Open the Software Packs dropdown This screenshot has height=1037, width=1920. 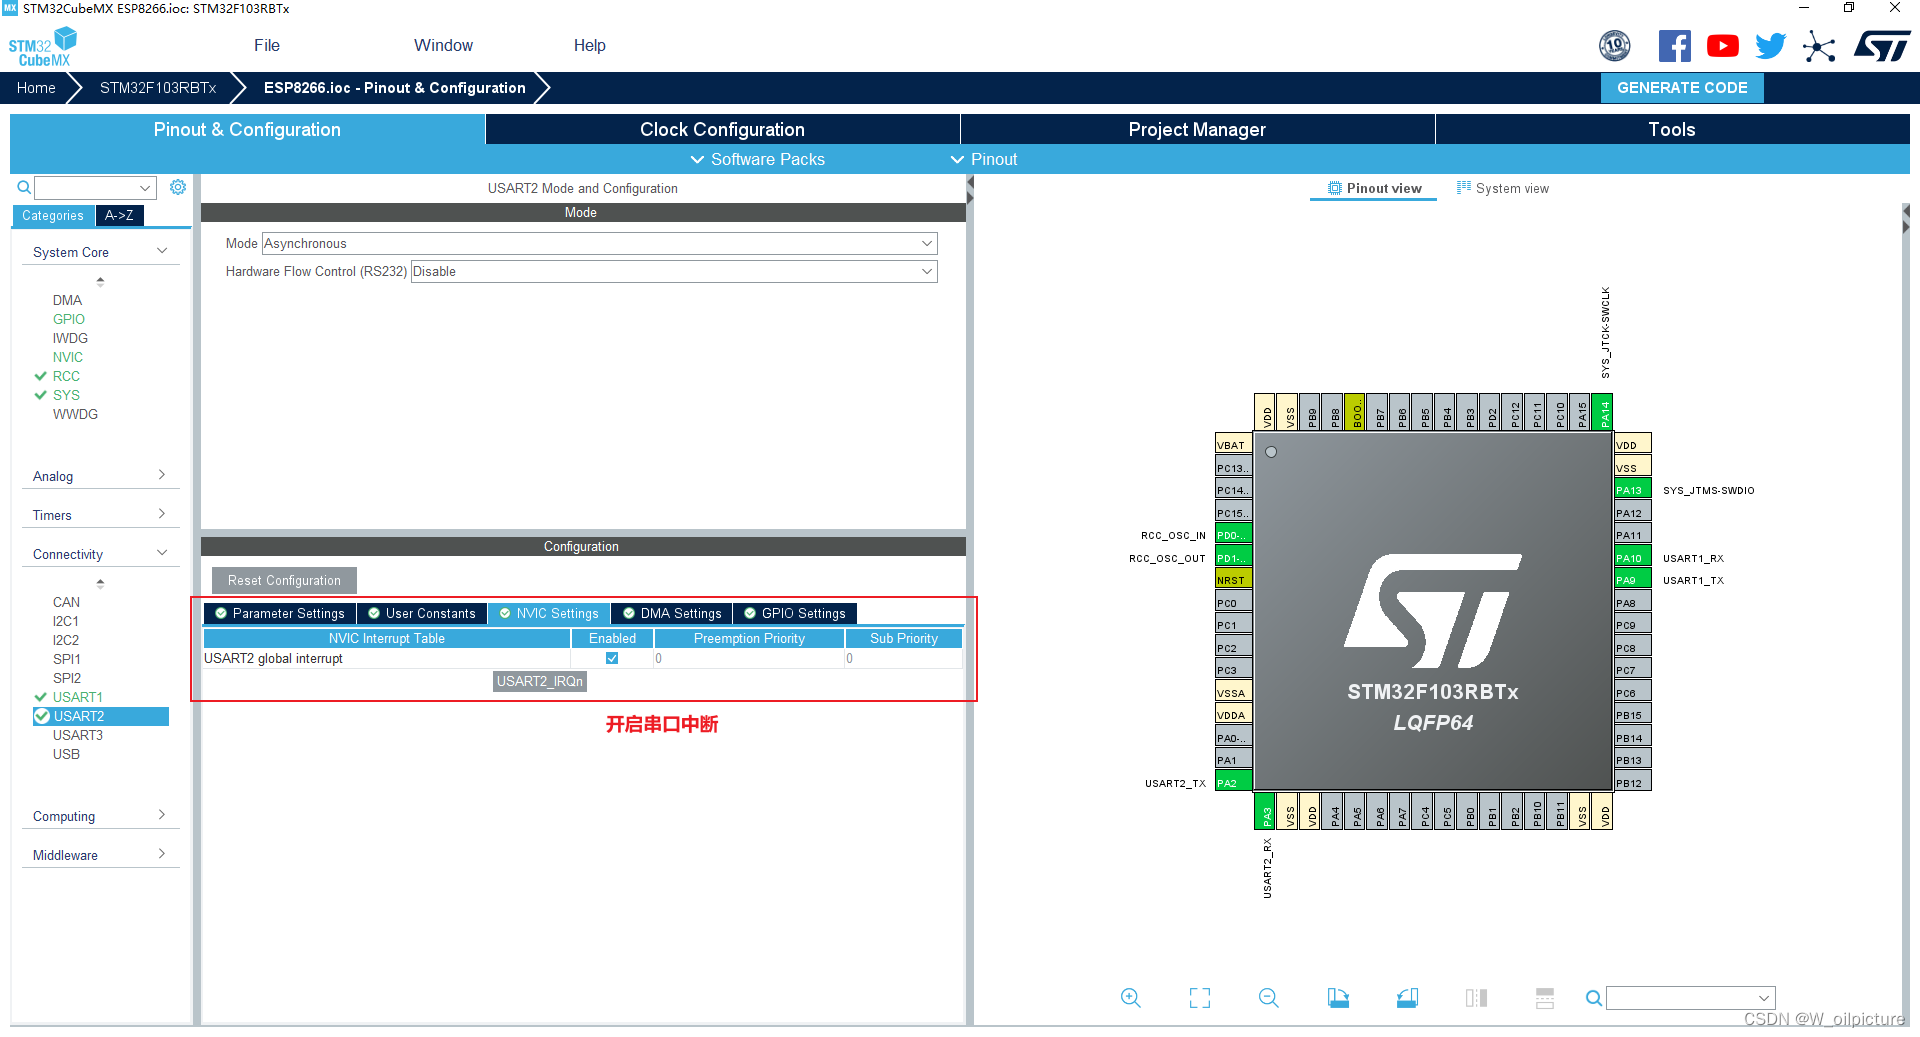757,159
